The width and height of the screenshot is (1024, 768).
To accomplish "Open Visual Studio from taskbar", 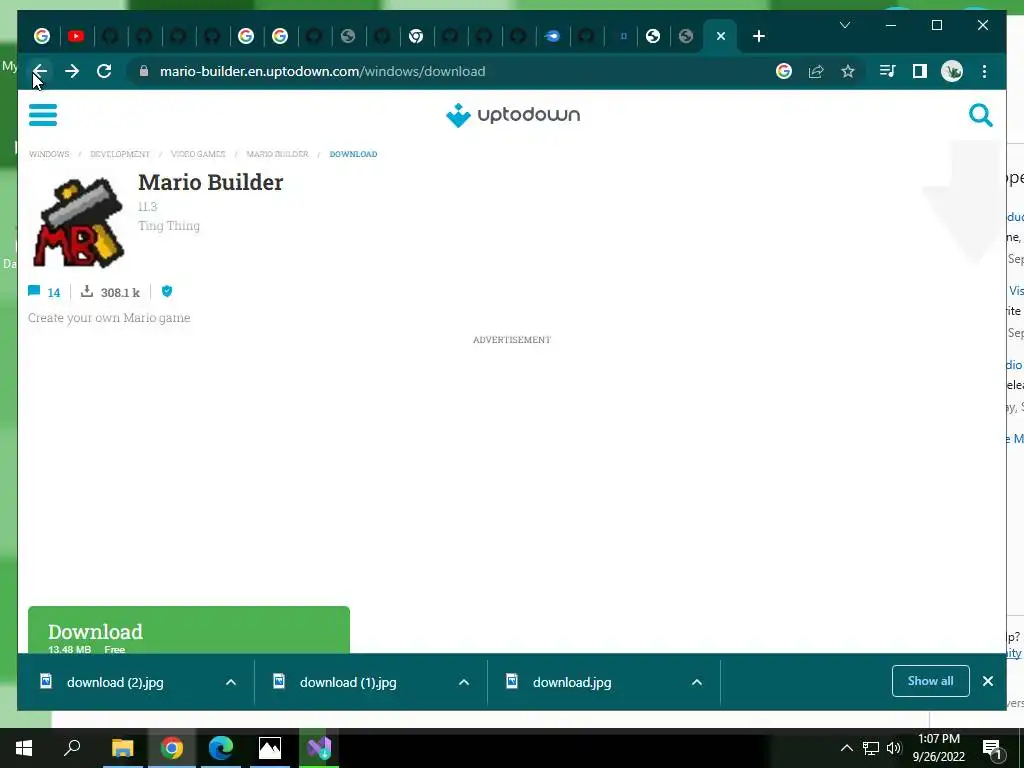I will 319,748.
